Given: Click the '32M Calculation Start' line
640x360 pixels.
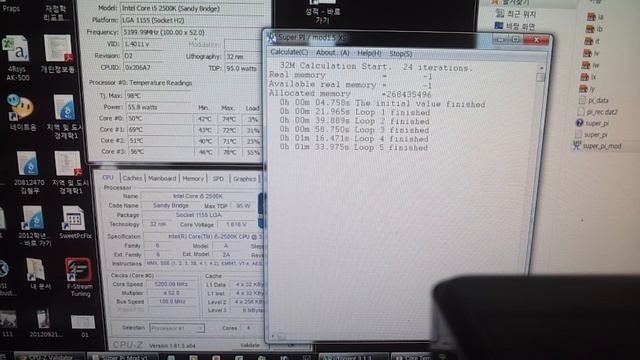Looking at the screenshot, I should point(376,67).
